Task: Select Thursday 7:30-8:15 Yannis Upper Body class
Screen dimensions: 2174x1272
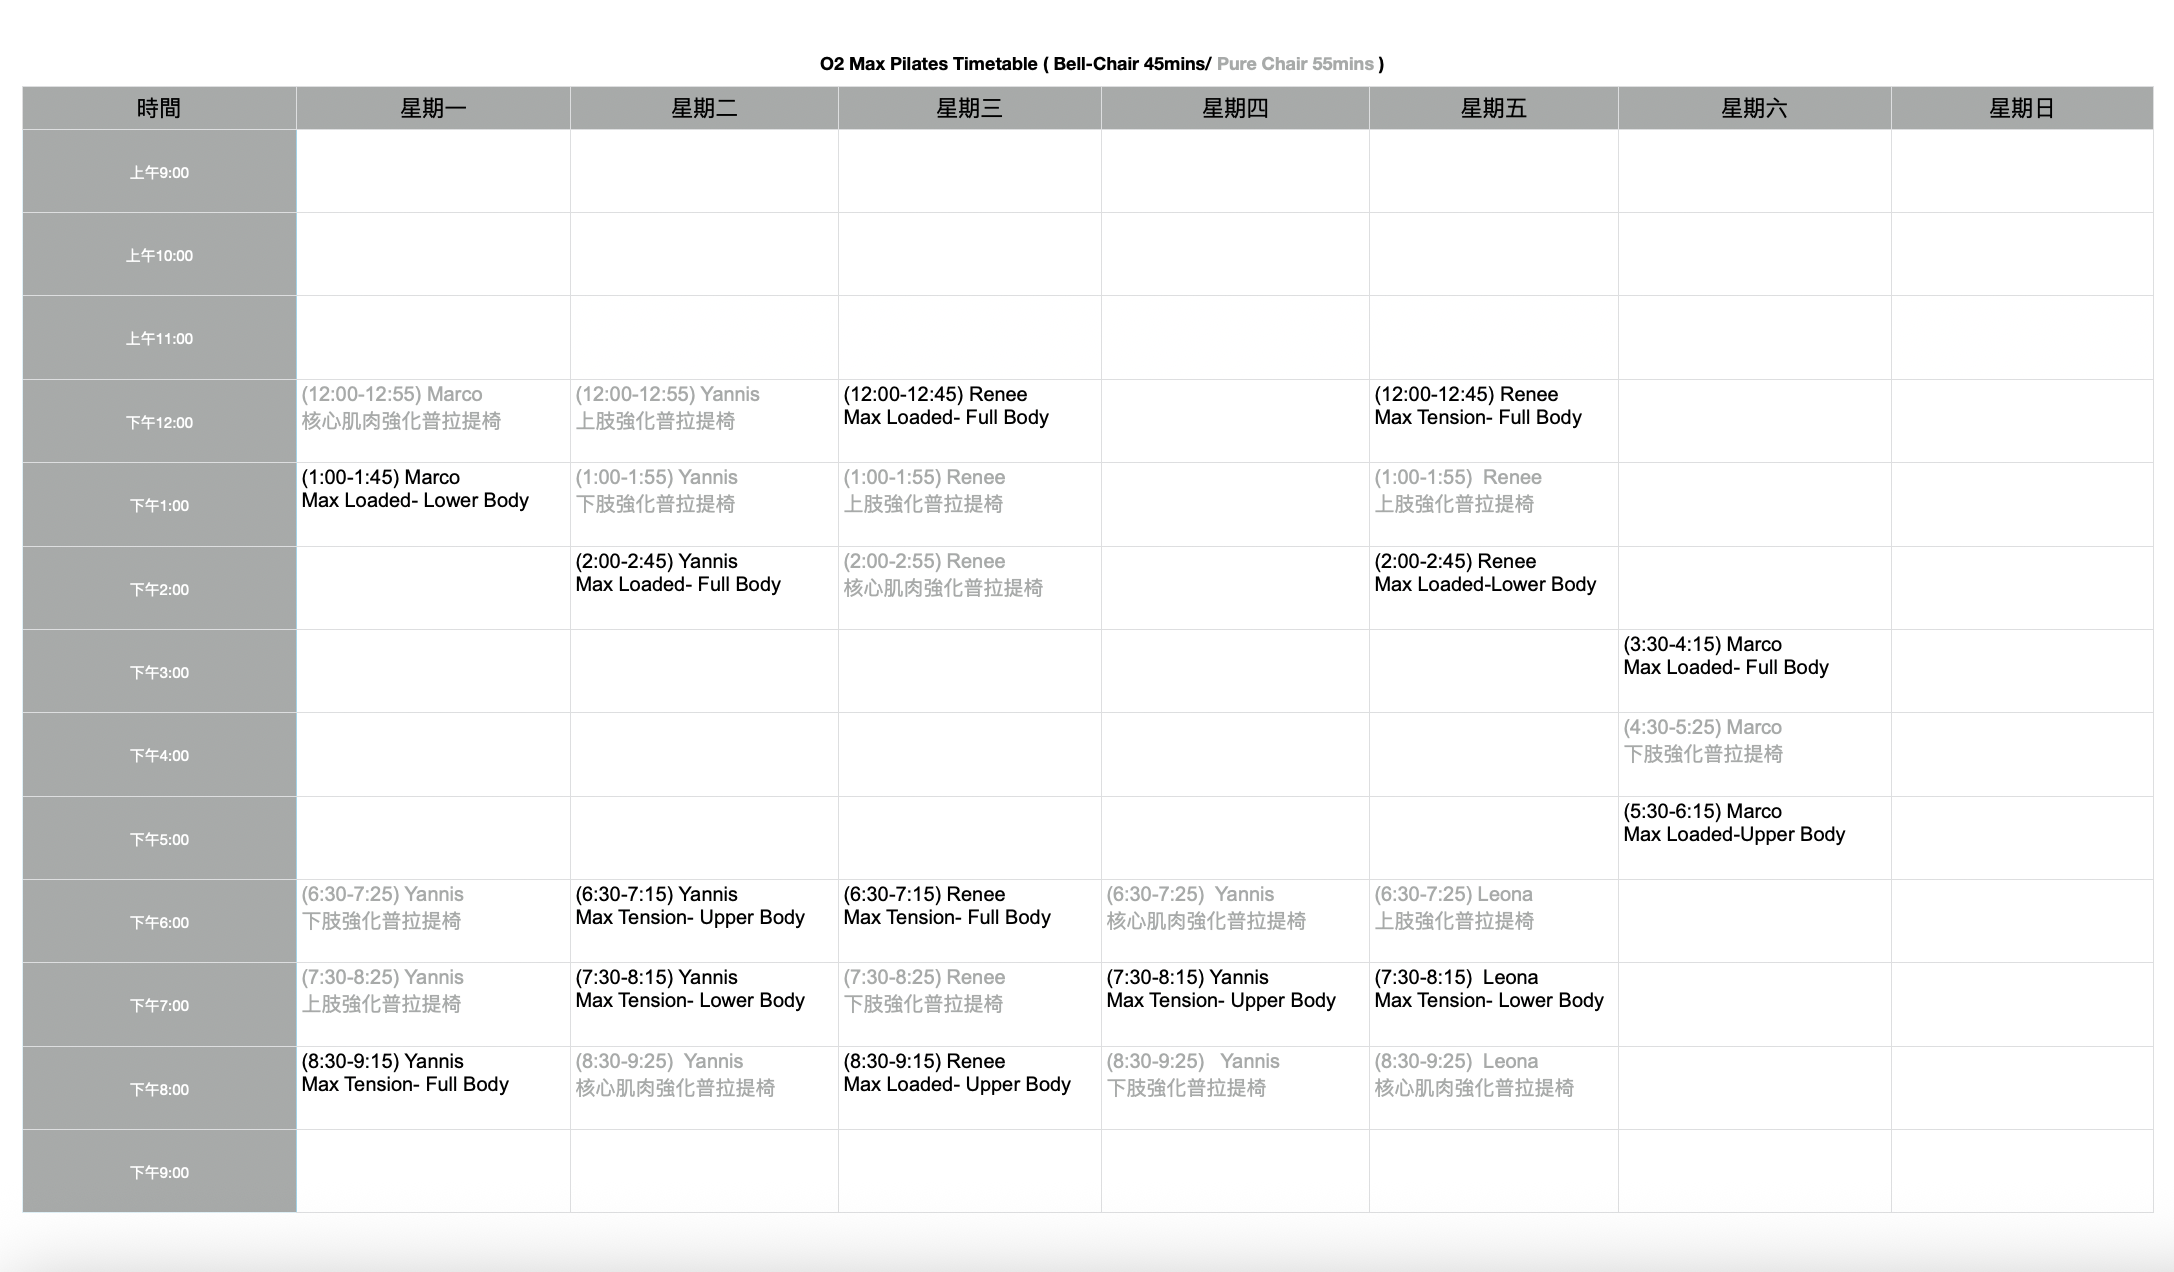Action: click(x=1235, y=1004)
